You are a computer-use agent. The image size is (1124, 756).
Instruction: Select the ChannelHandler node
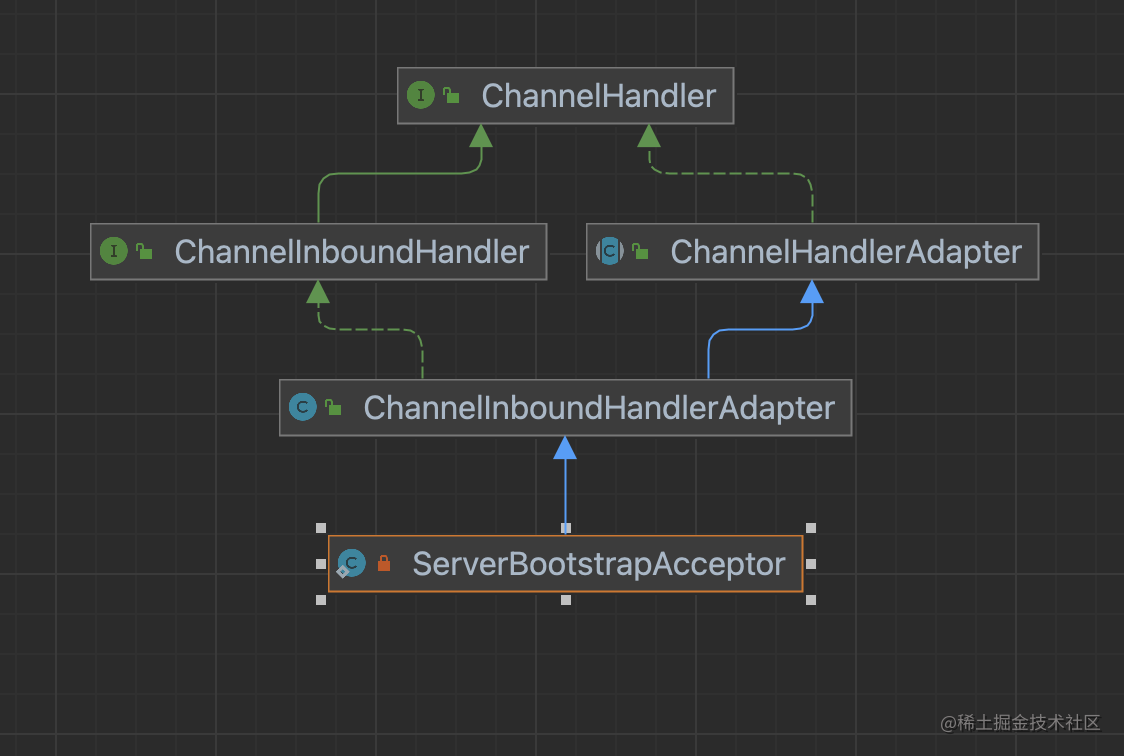coord(566,96)
